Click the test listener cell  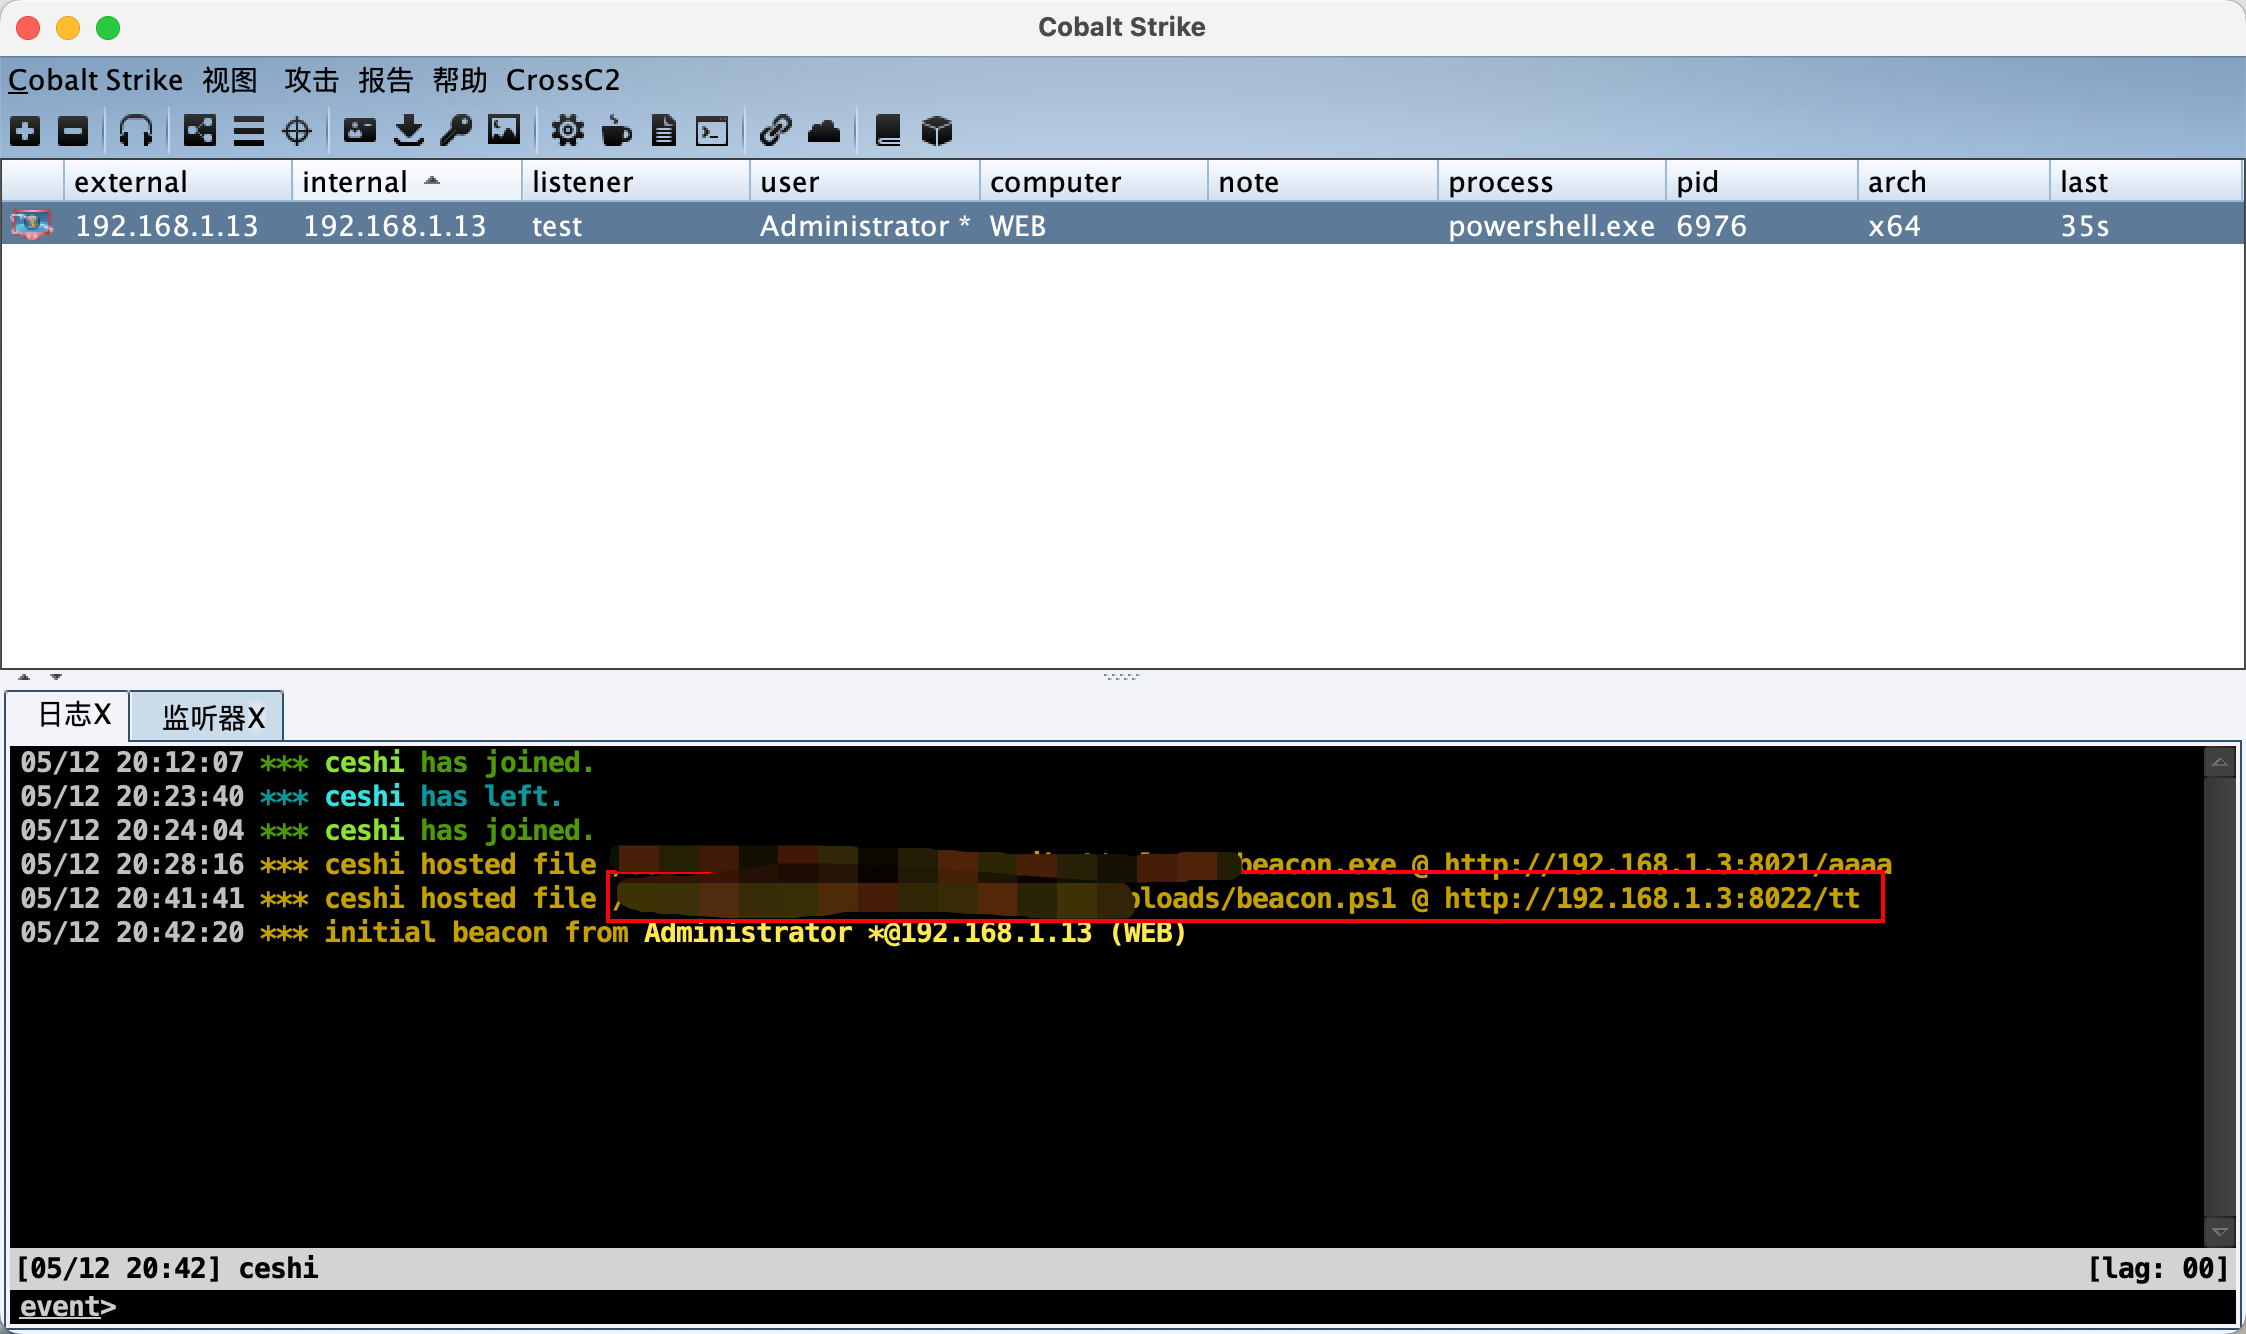click(636, 226)
